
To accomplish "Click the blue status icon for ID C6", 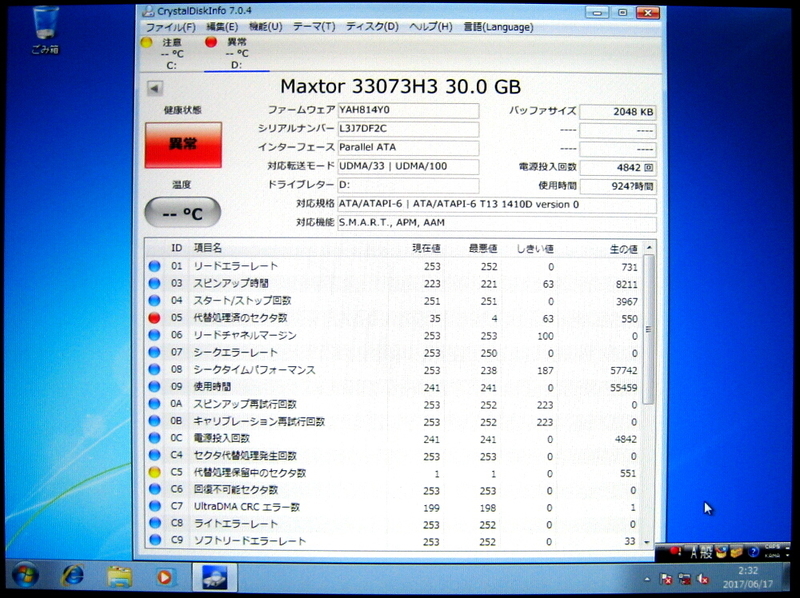I will (155, 490).
